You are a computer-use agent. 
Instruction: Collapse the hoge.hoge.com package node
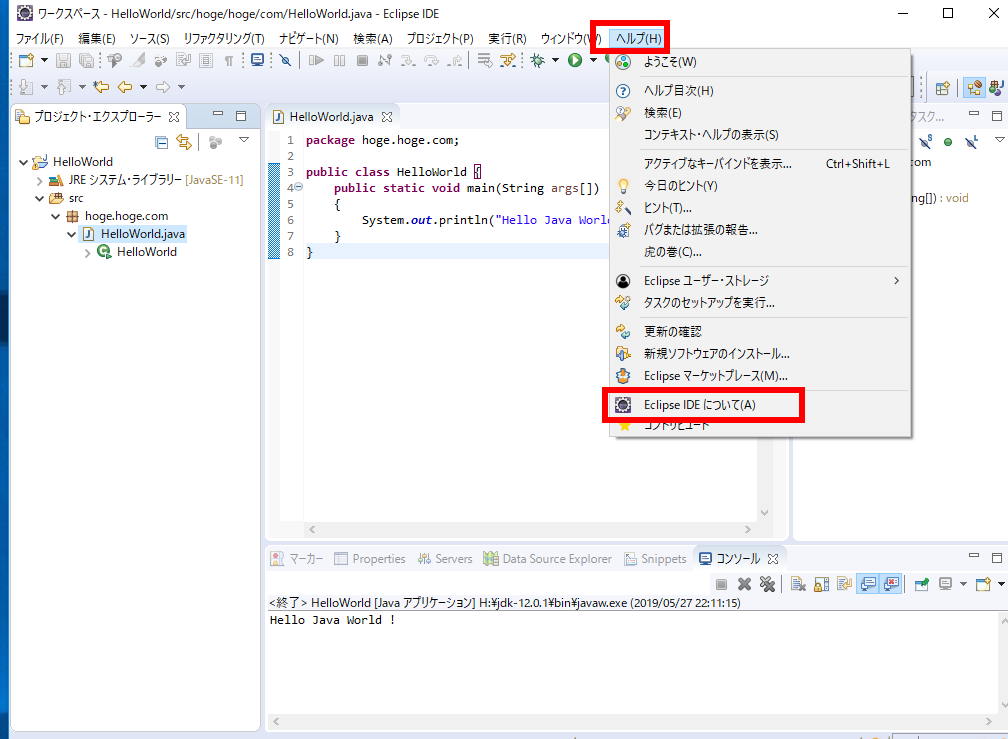pyautogui.click(x=56, y=217)
